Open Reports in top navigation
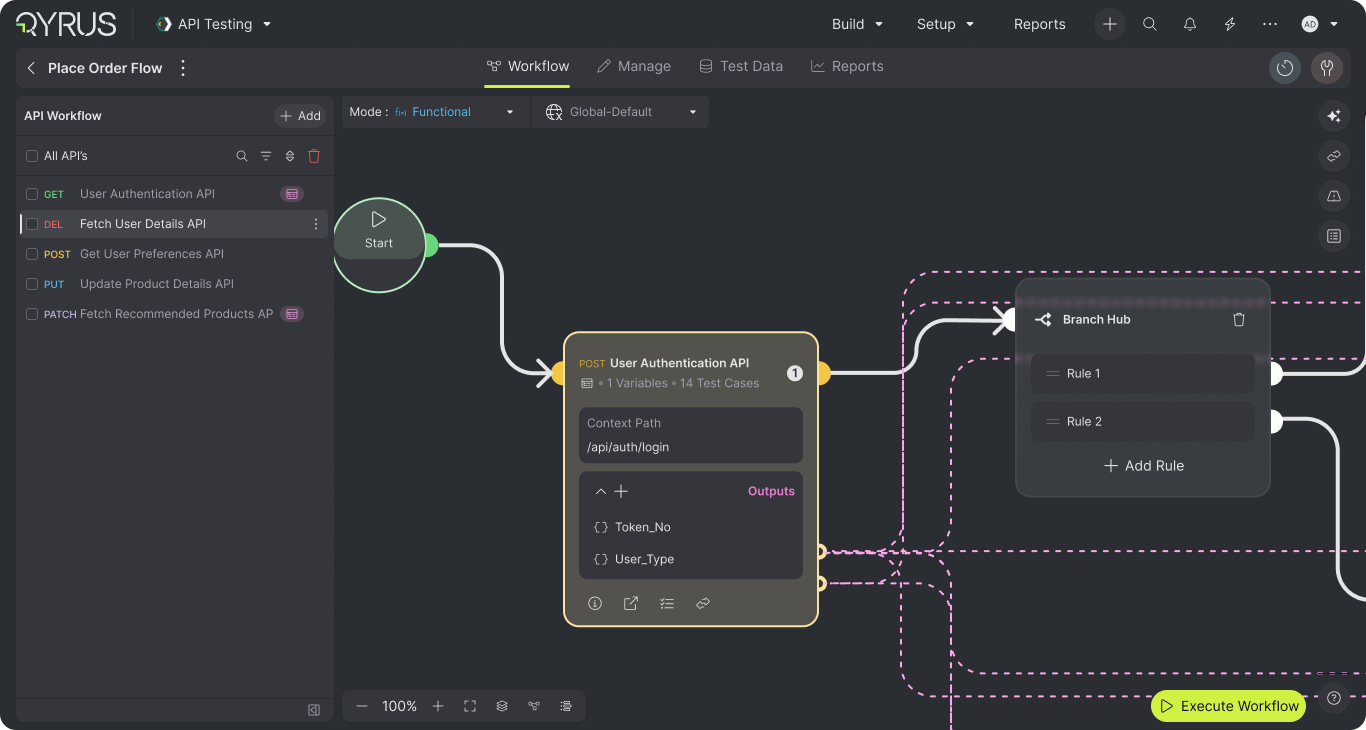Screen dimensions: 1366x730 [1040, 24]
